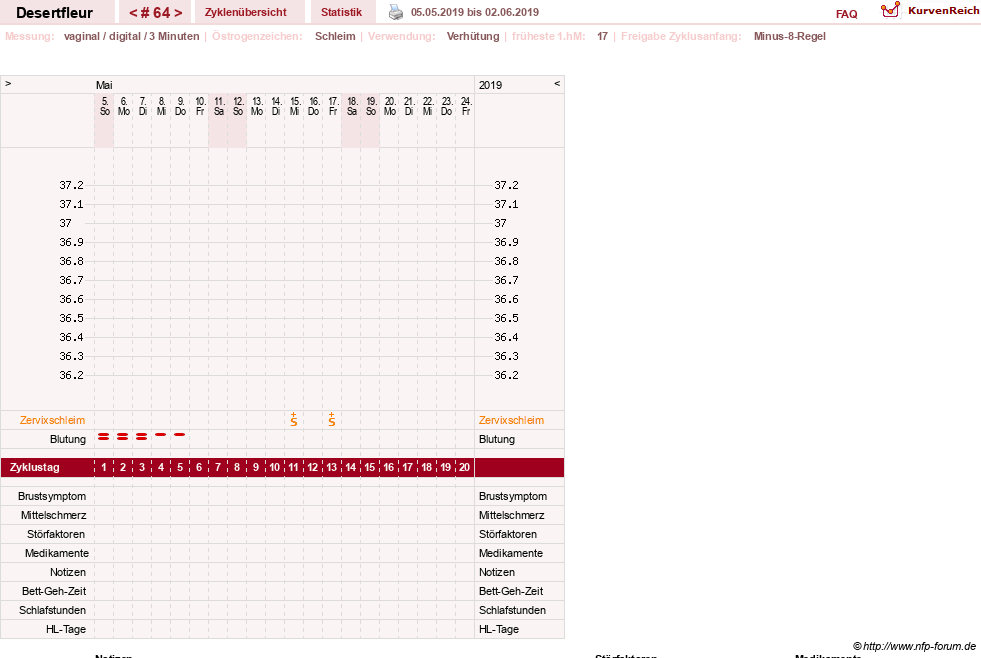Image resolution: width=981 pixels, height=658 pixels.
Task: Open the nfp-forum.de copyright link
Action: click(x=914, y=646)
